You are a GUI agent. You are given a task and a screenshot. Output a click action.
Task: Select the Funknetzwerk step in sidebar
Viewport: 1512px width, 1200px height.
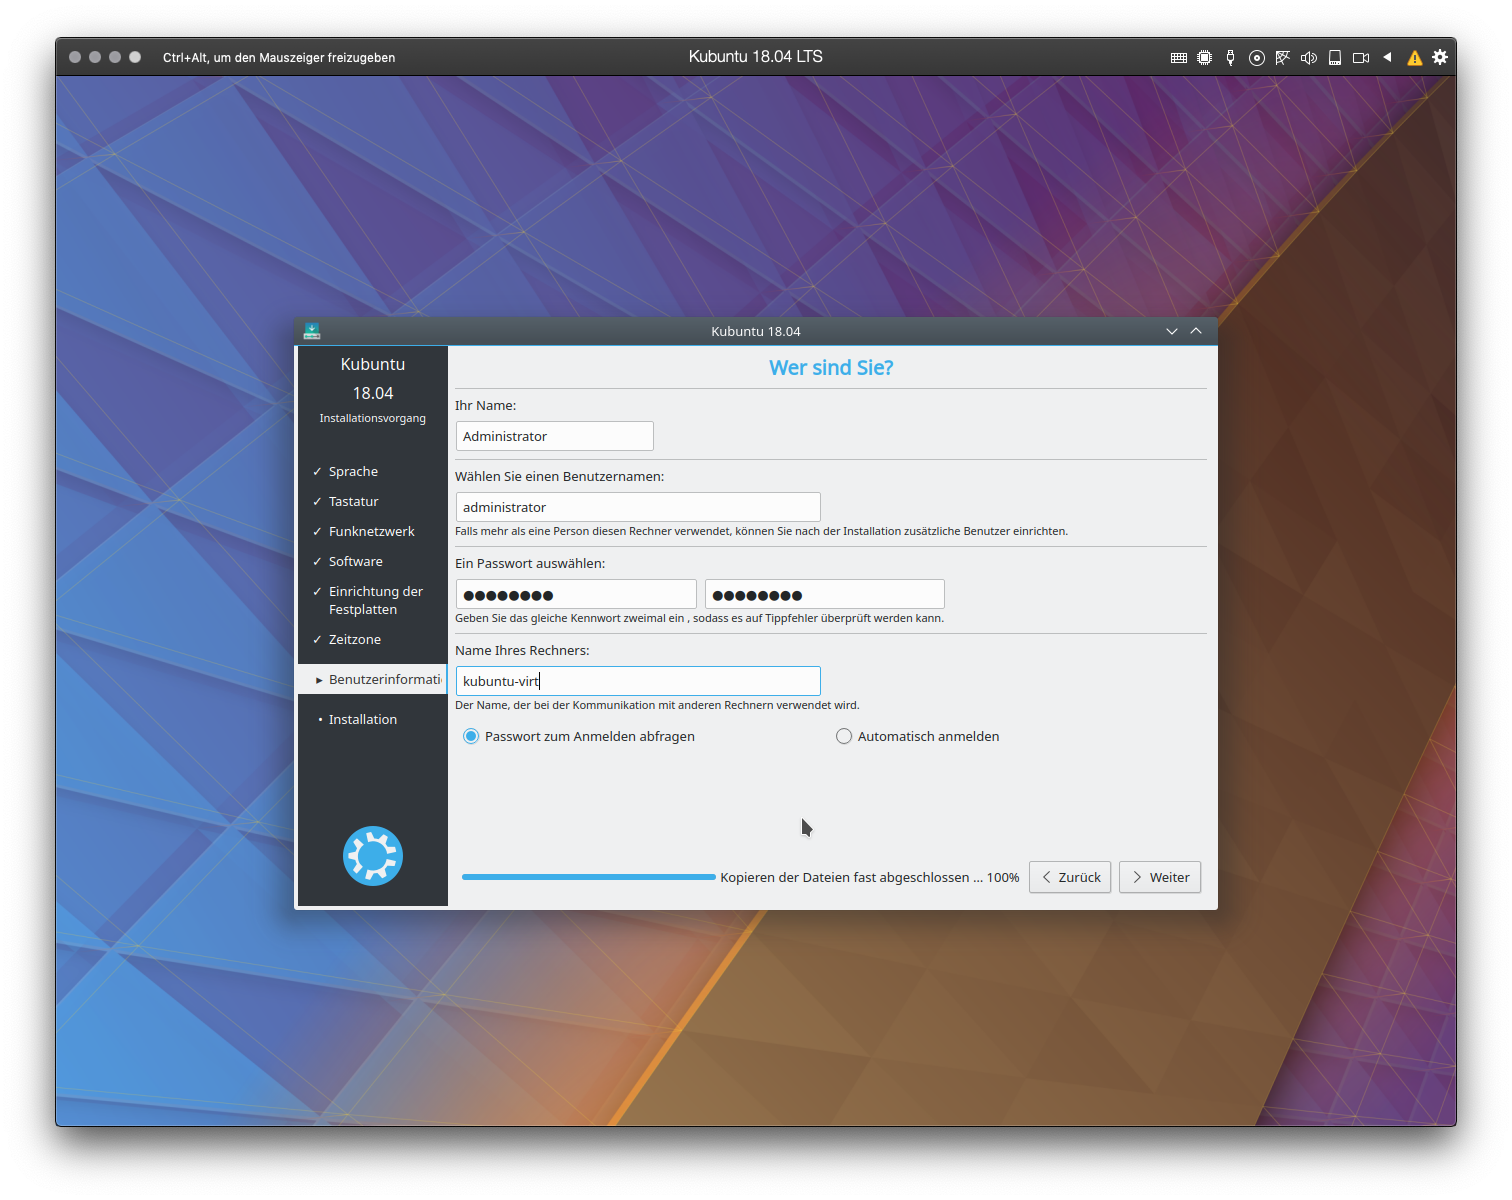coord(371,531)
